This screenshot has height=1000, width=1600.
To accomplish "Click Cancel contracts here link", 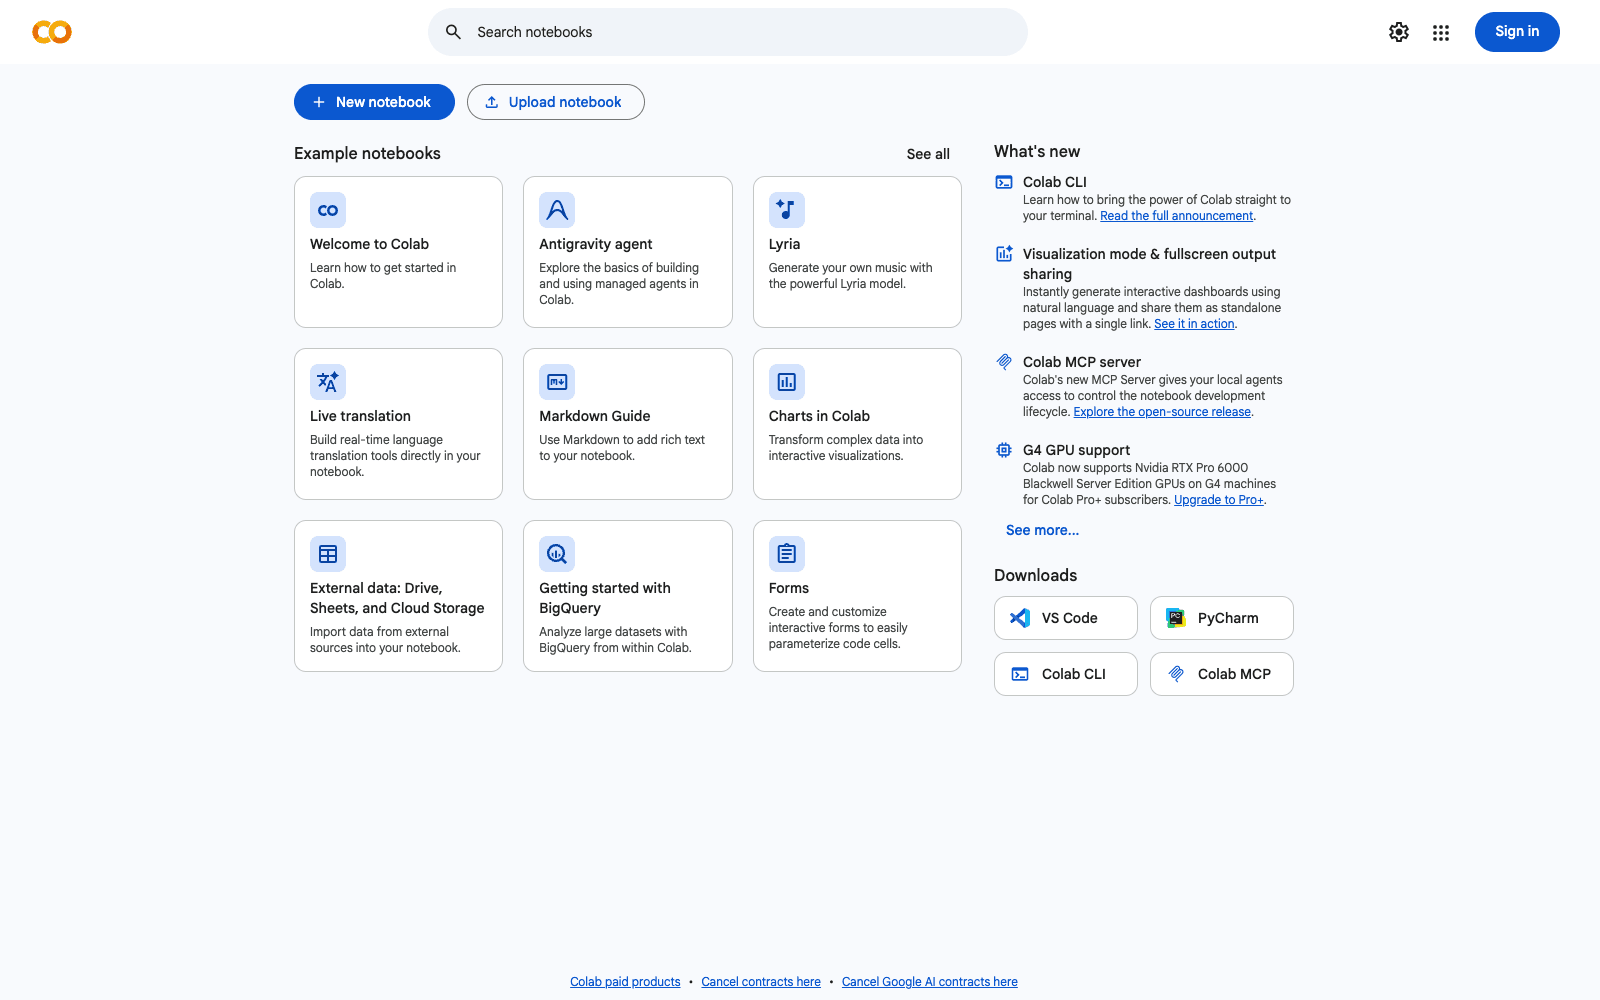I will [761, 982].
